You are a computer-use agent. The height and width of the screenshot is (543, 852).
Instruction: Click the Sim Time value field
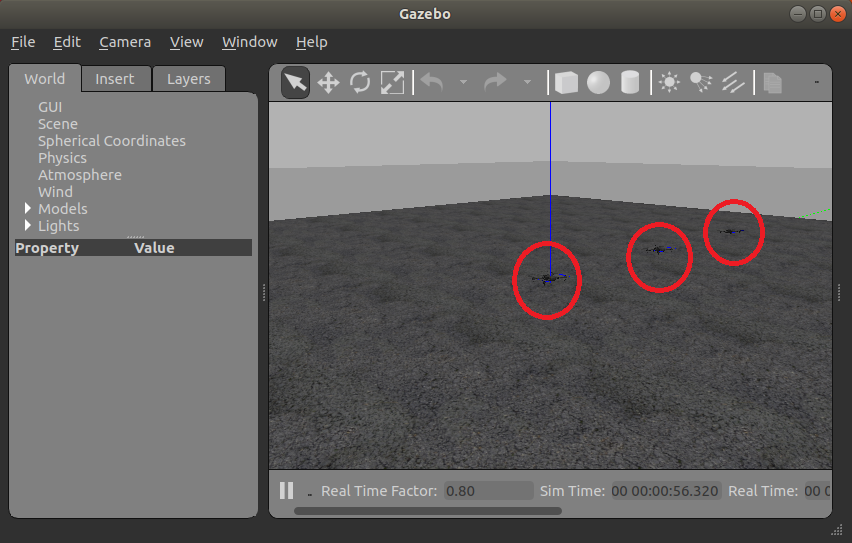point(666,491)
